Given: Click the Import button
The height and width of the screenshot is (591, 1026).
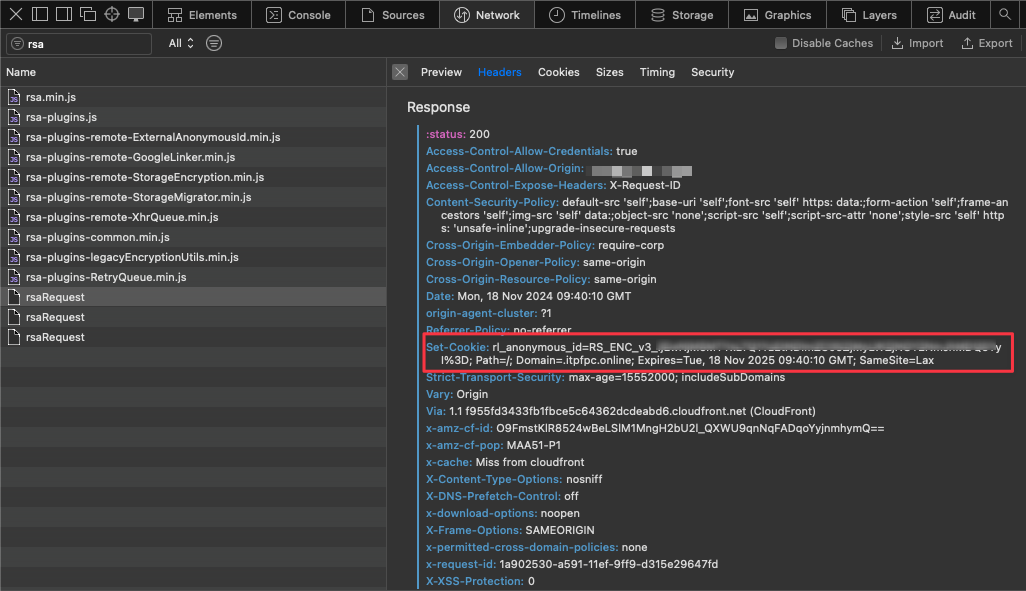Looking at the screenshot, I should click(x=917, y=43).
